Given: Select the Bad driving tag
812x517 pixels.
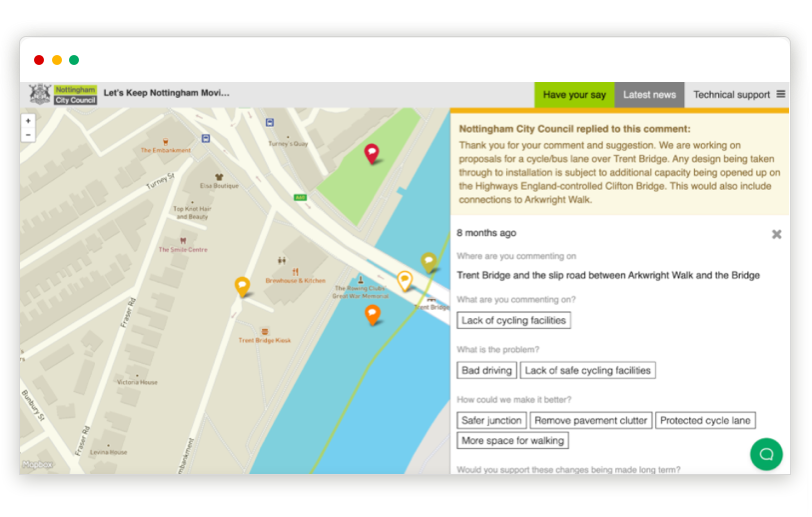Looking at the screenshot, I should click(x=486, y=370).
